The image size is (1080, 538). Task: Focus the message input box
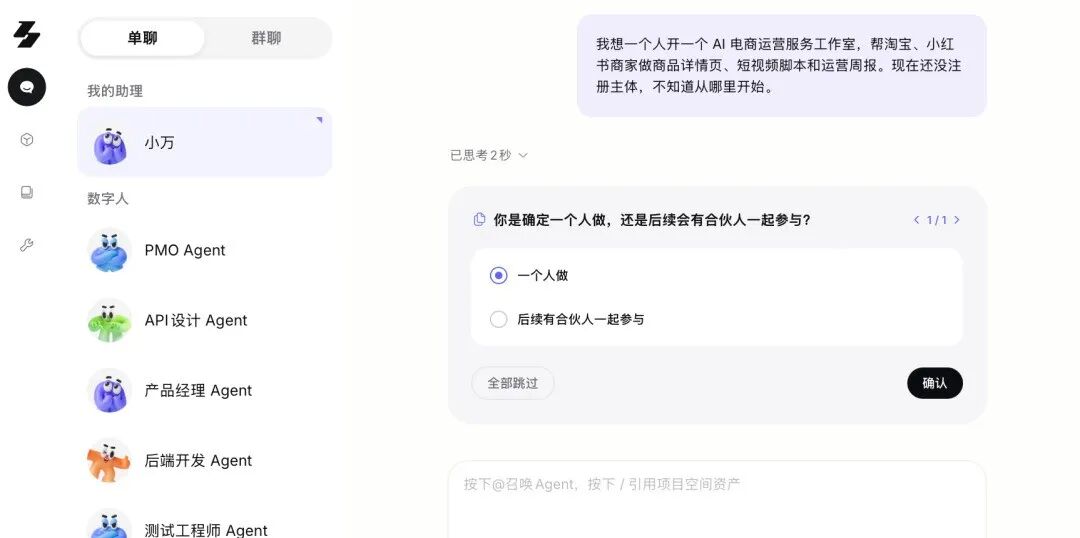coord(717,499)
